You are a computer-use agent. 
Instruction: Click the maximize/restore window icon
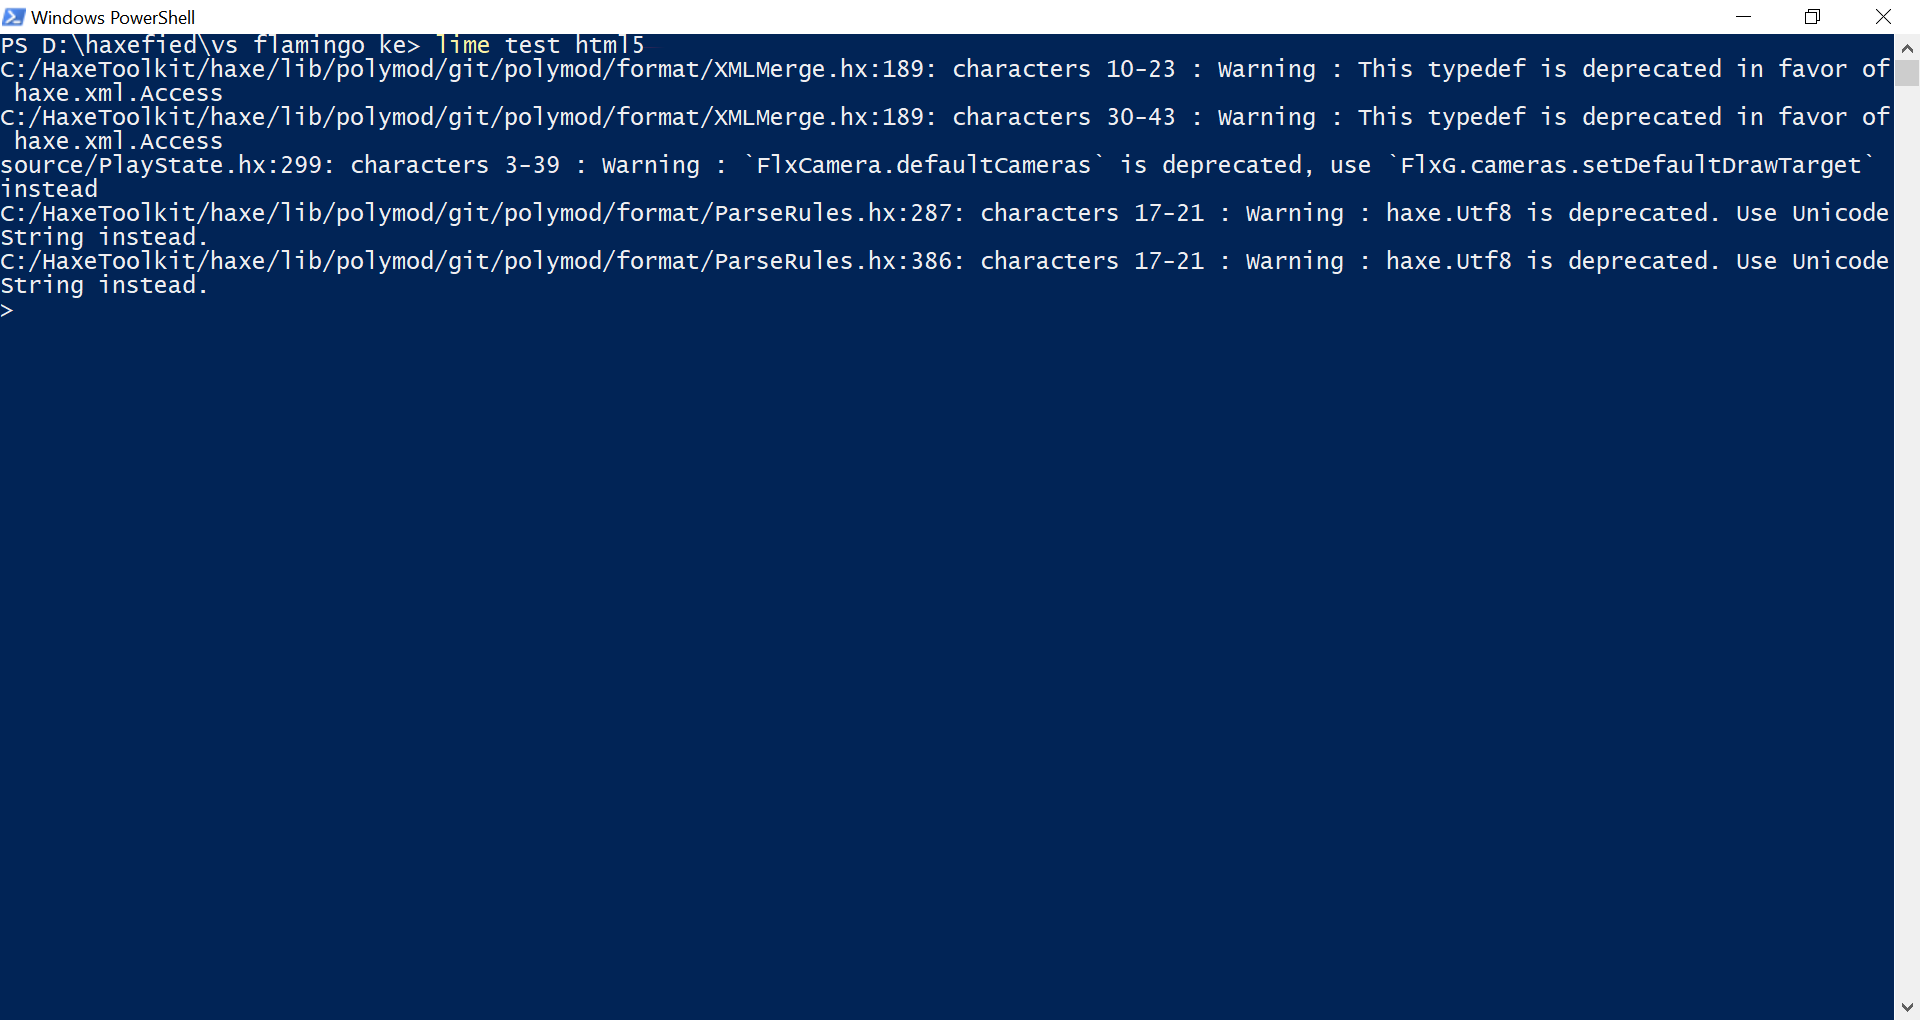pos(1812,16)
